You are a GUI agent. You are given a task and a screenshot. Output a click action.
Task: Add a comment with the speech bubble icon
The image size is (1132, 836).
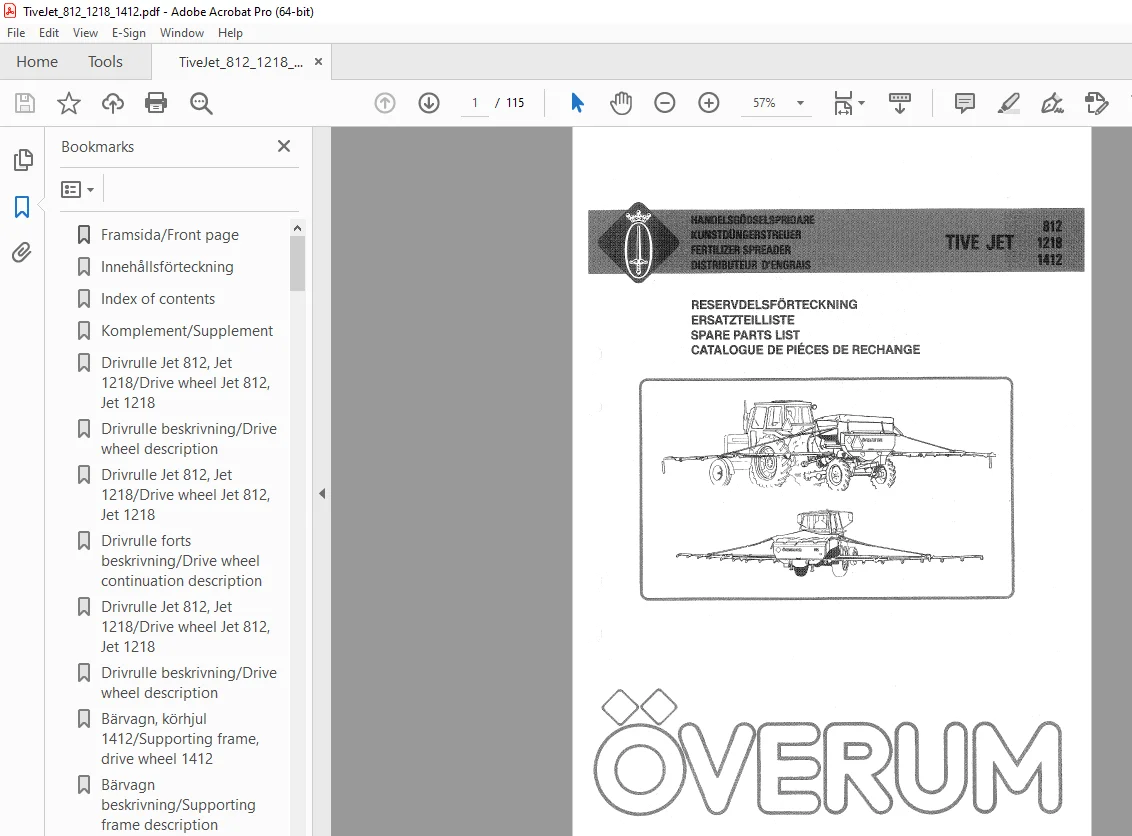pos(965,103)
